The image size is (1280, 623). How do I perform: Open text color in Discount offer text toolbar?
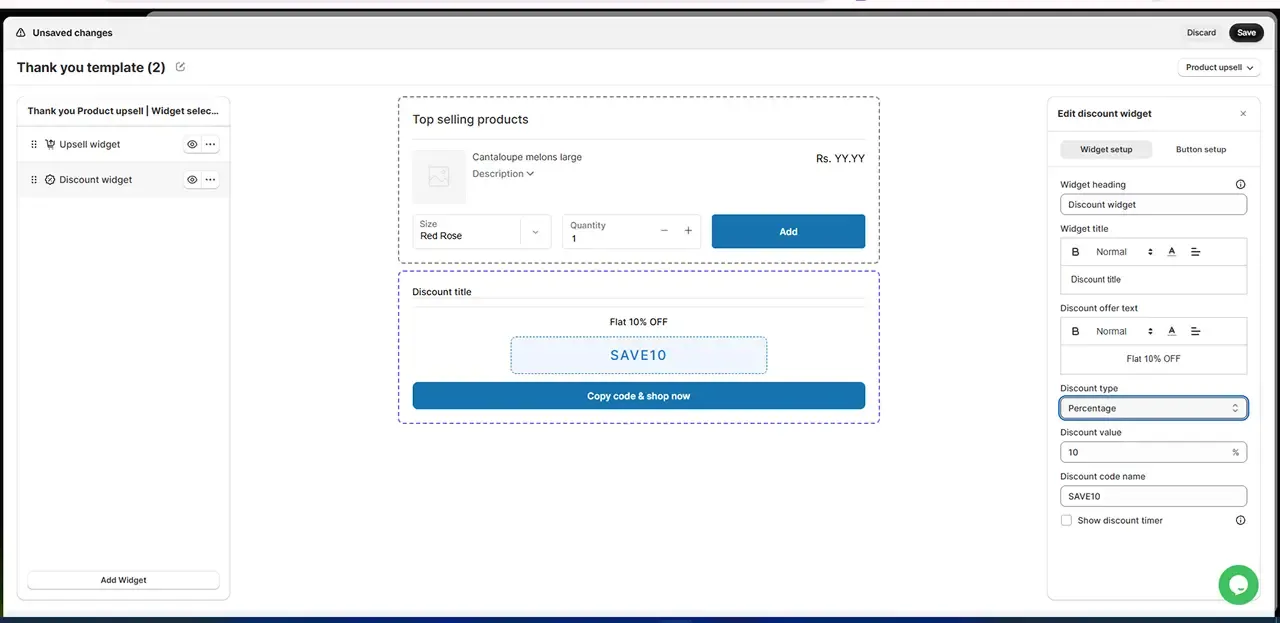pyautogui.click(x=1171, y=332)
